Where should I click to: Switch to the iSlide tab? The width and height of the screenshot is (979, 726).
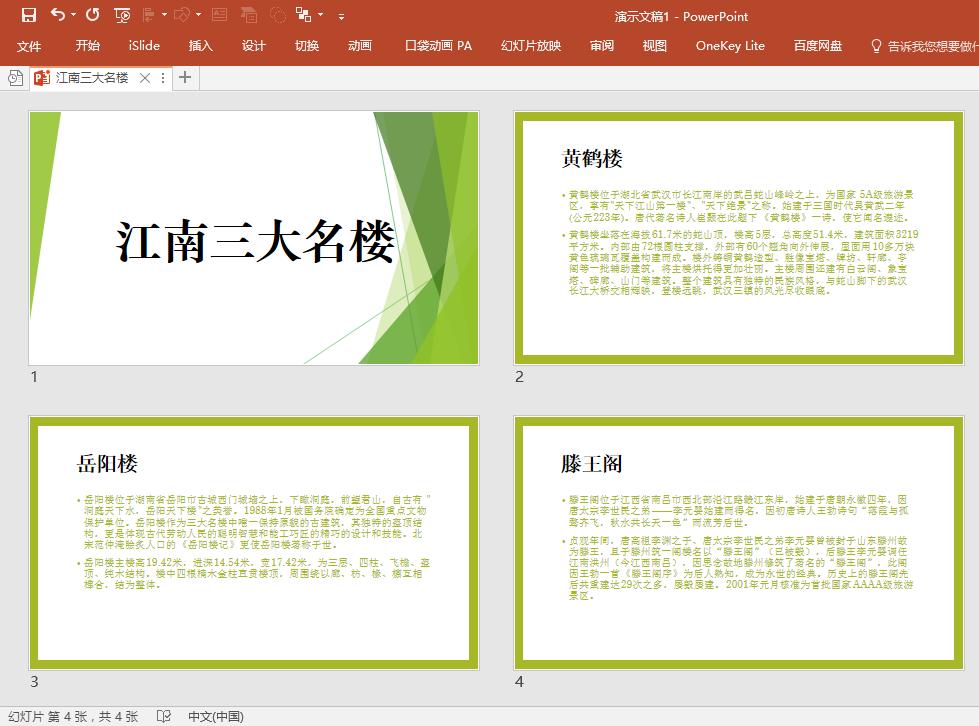[142, 45]
